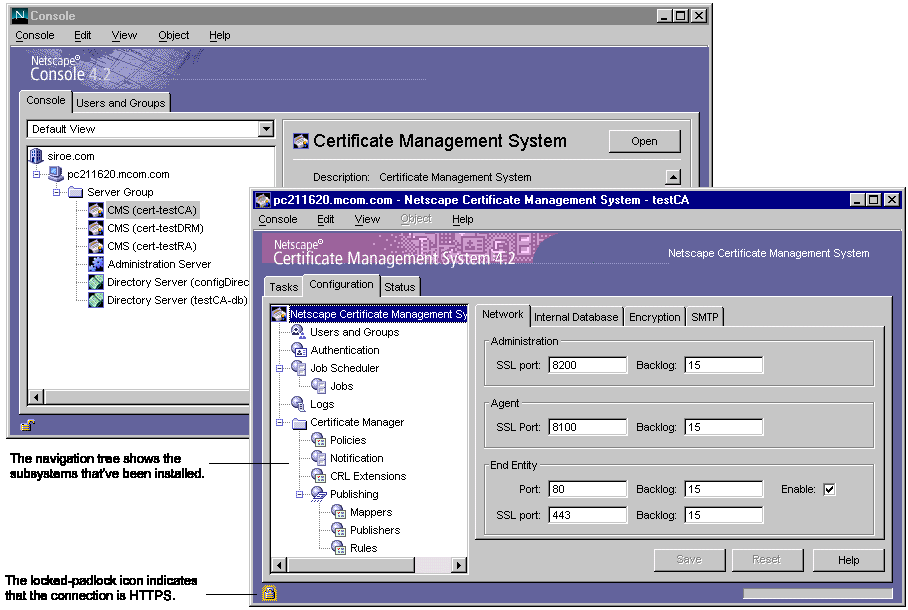Click the Publishing node icon
This screenshot has width=908, height=610.
click(318, 494)
